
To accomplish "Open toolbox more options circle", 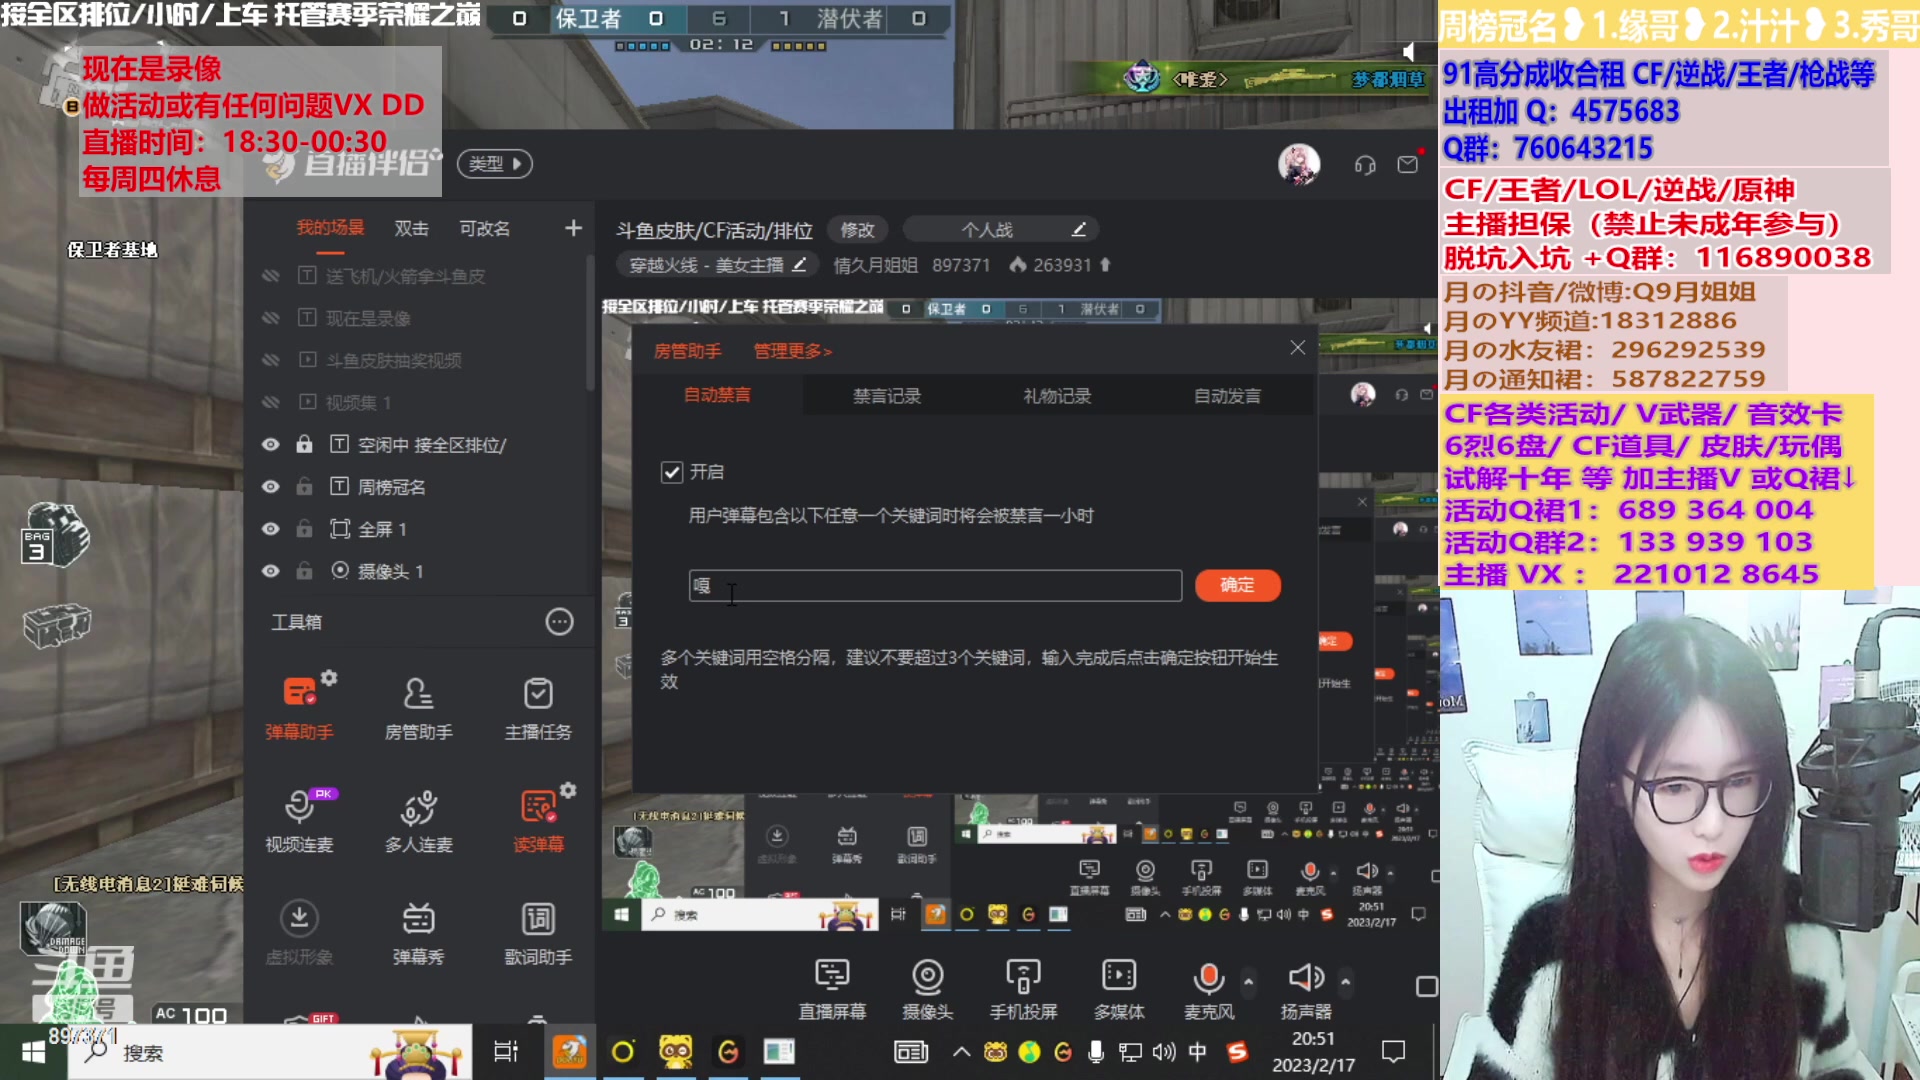I will click(x=559, y=622).
